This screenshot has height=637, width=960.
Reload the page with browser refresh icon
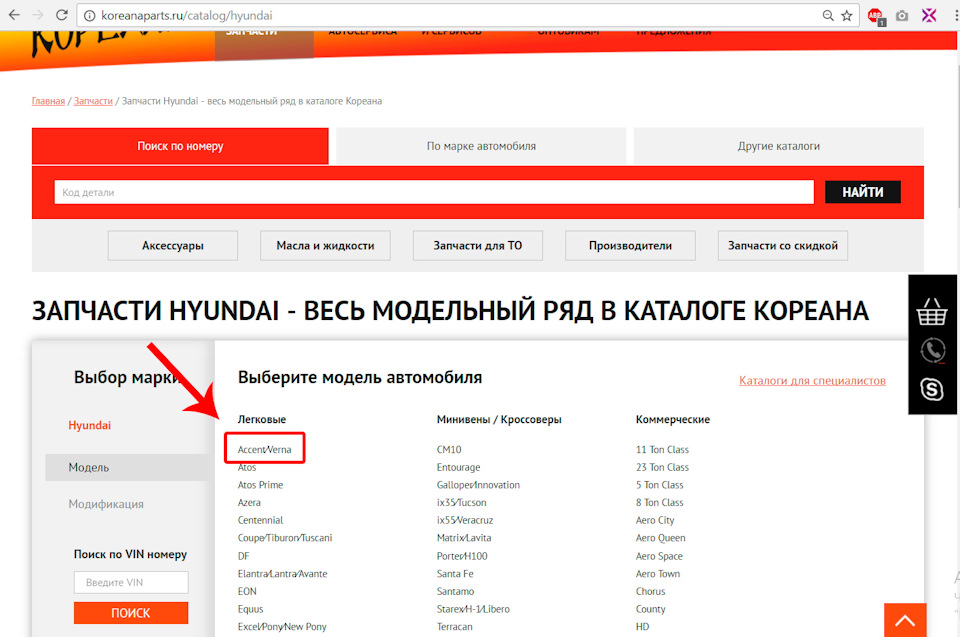[x=61, y=15]
